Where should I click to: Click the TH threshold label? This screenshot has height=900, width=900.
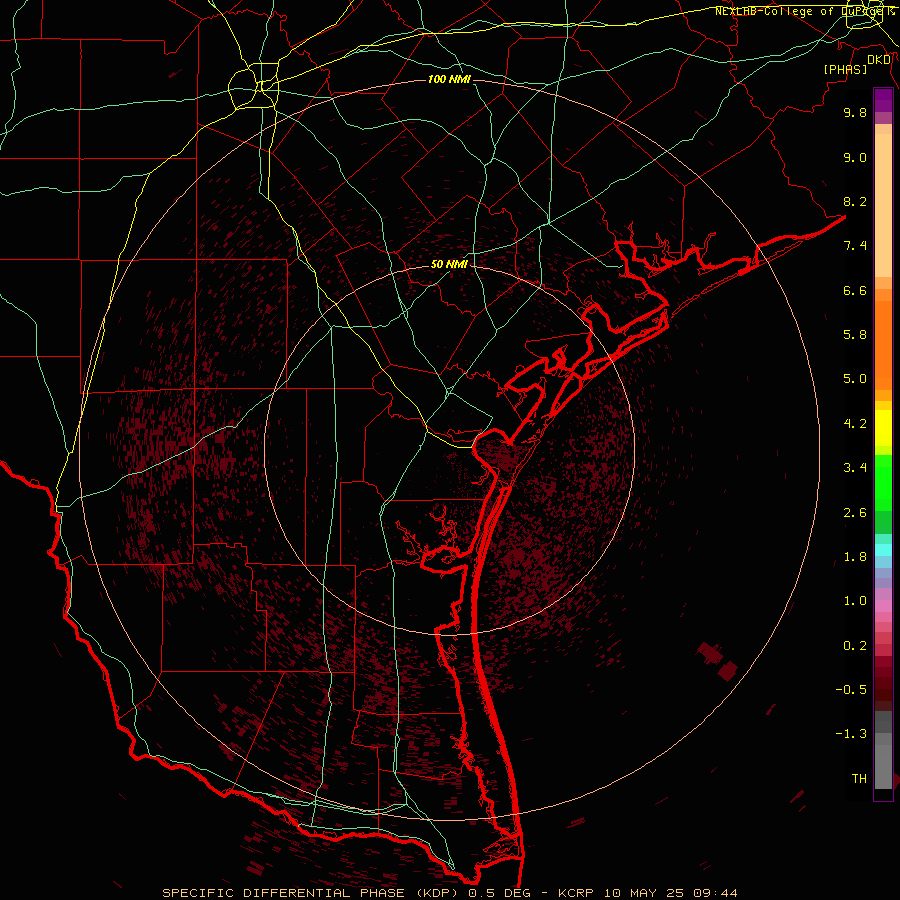[x=859, y=779]
